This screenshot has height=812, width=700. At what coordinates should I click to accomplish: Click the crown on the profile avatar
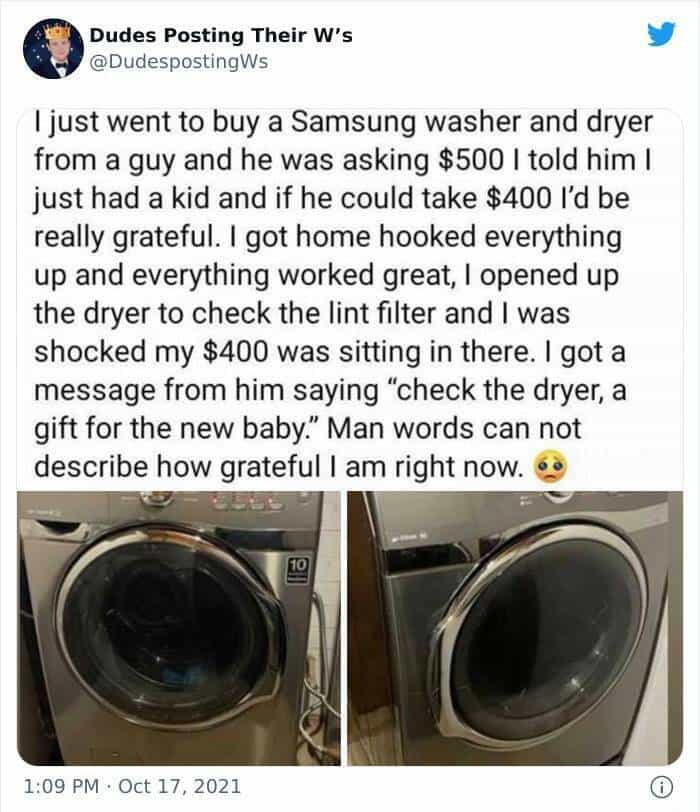click(56, 32)
